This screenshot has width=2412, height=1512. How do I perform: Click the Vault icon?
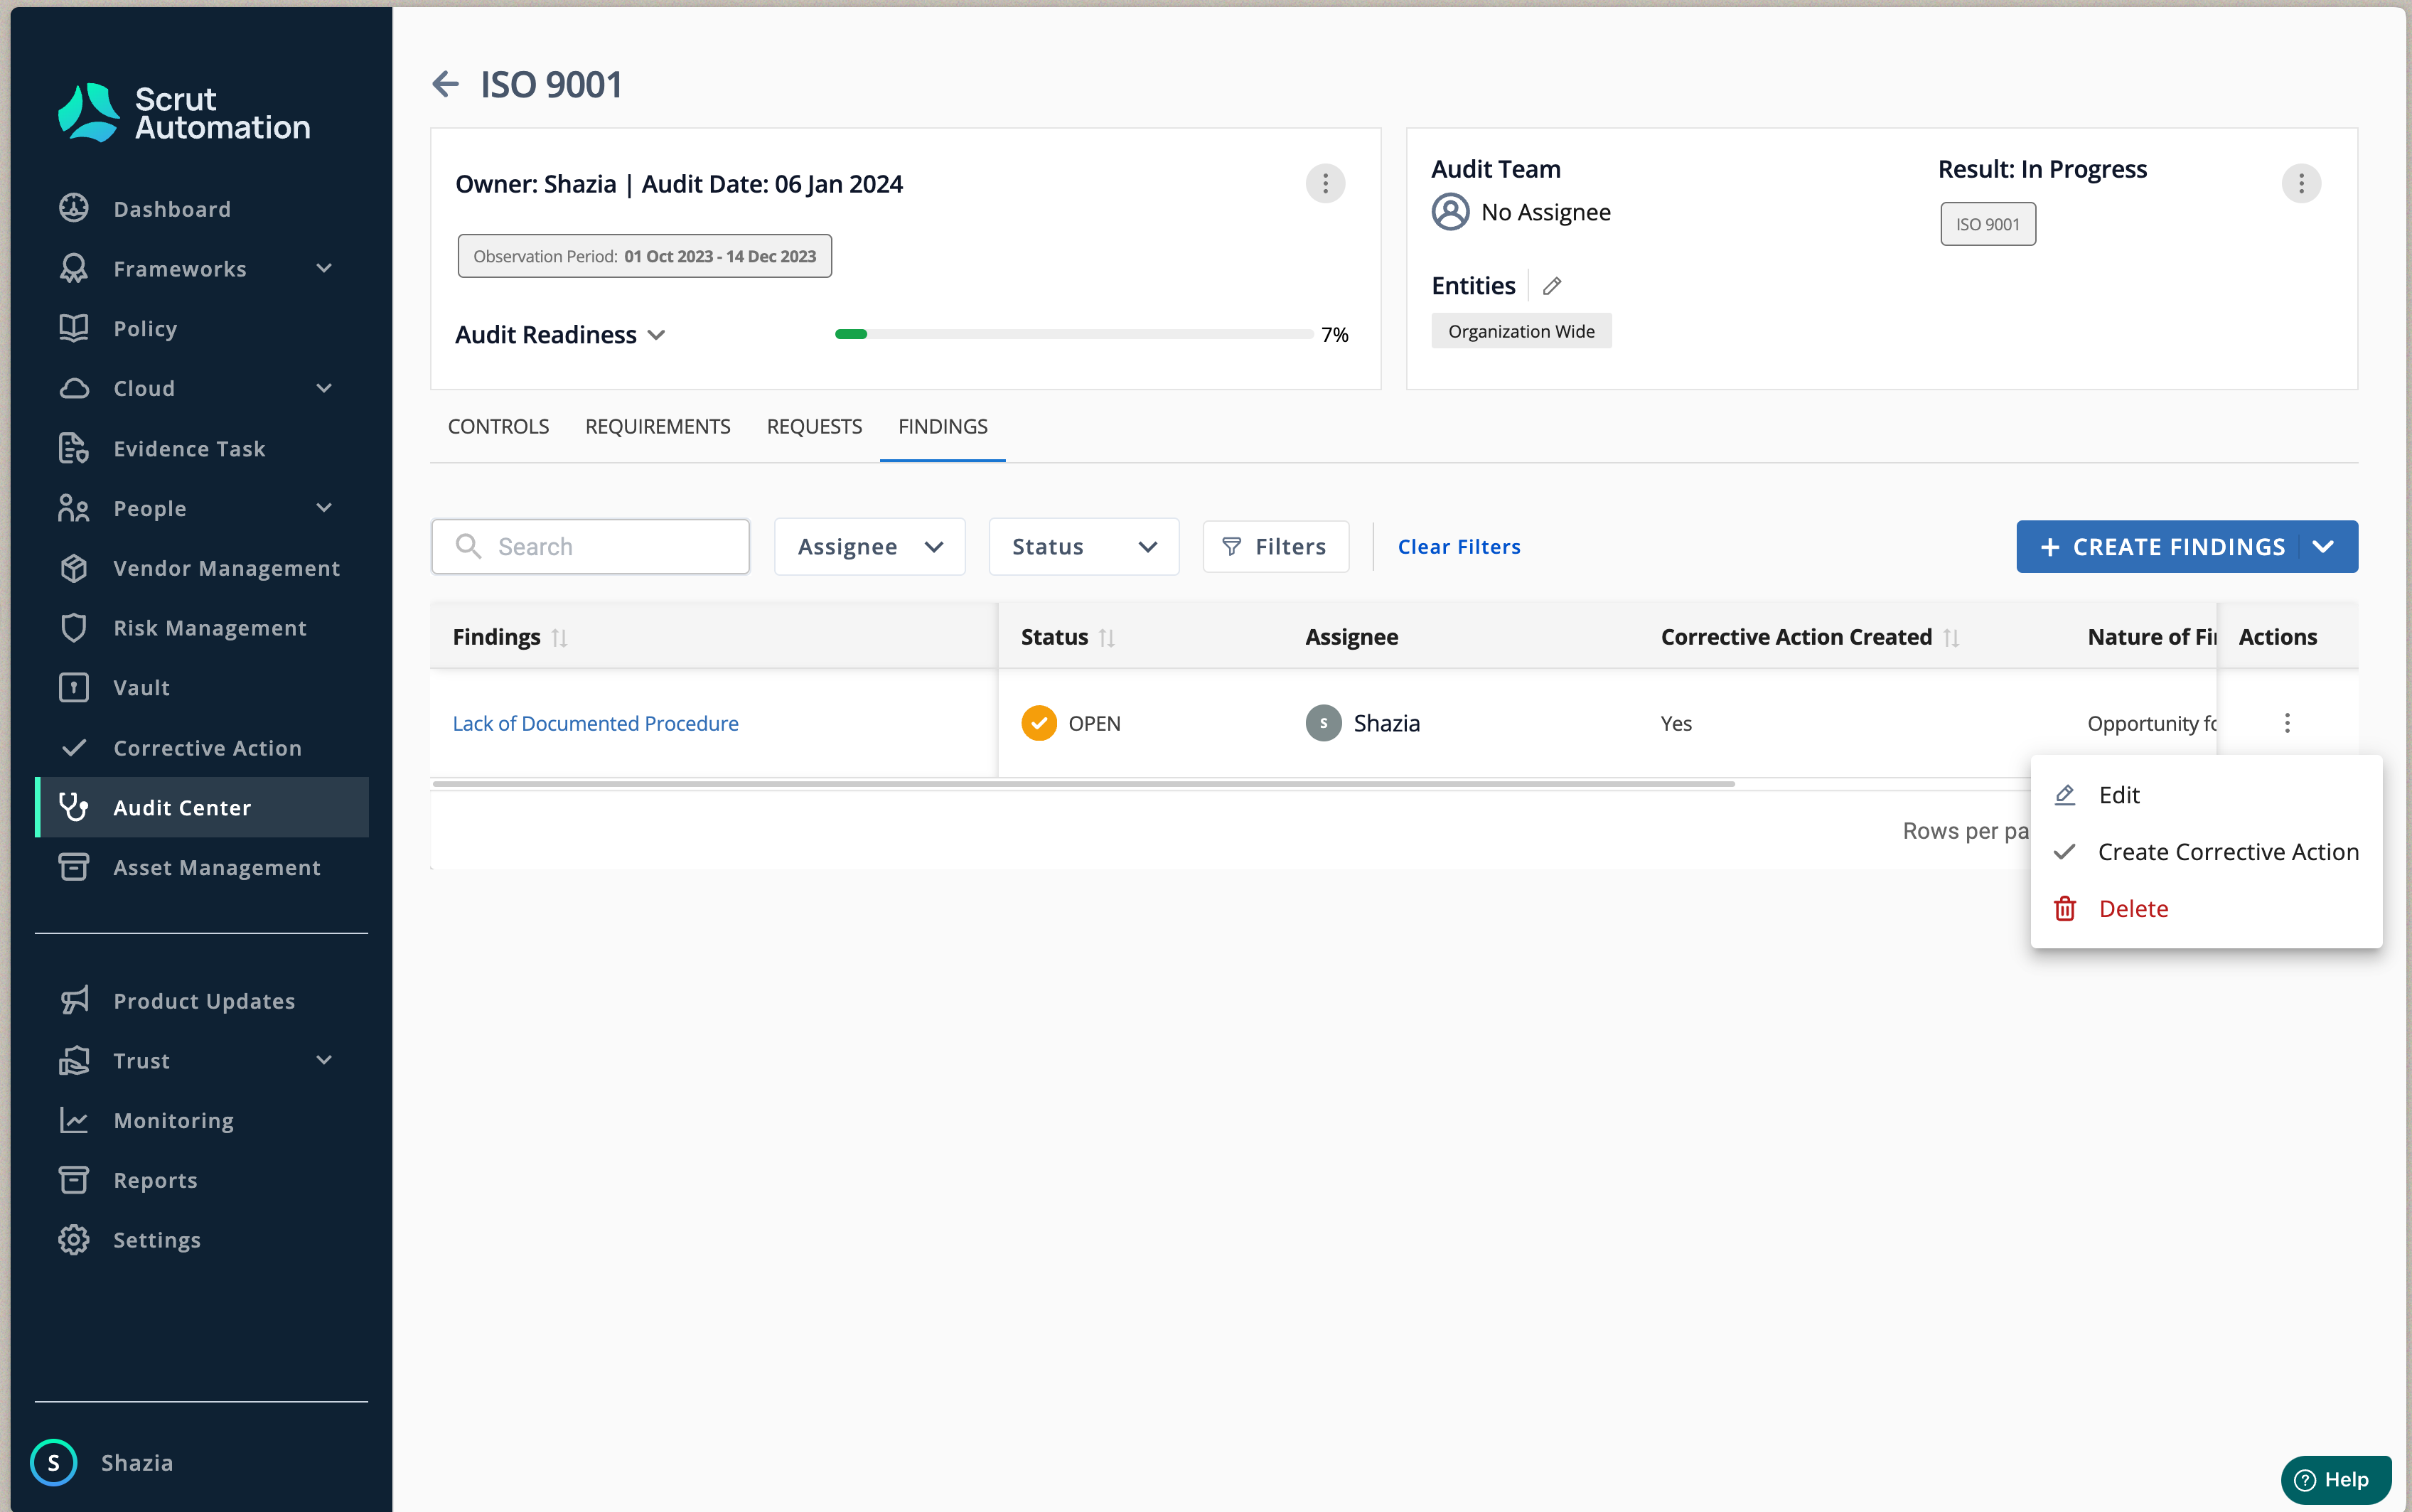point(74,688)
